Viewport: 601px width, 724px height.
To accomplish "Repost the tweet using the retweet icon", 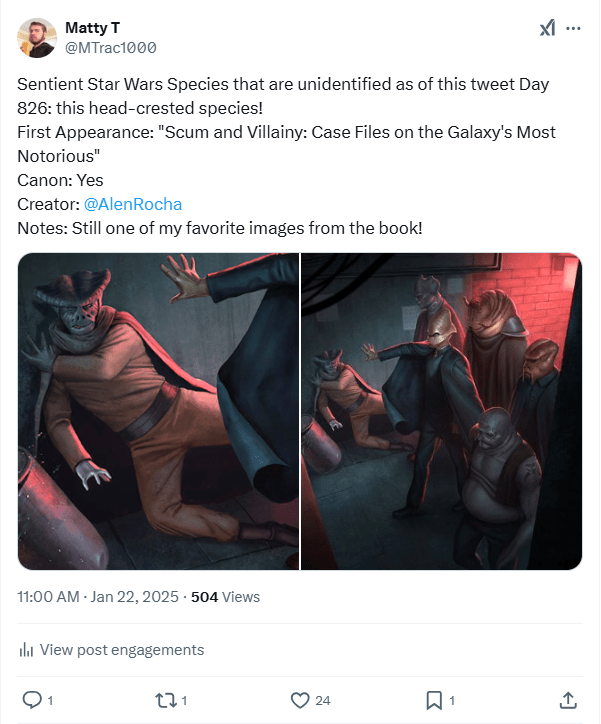I will (x=164, y=700).
